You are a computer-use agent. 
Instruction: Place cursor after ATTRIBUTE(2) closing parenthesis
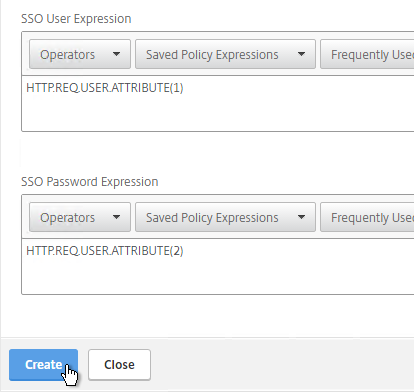coord(184,251)
